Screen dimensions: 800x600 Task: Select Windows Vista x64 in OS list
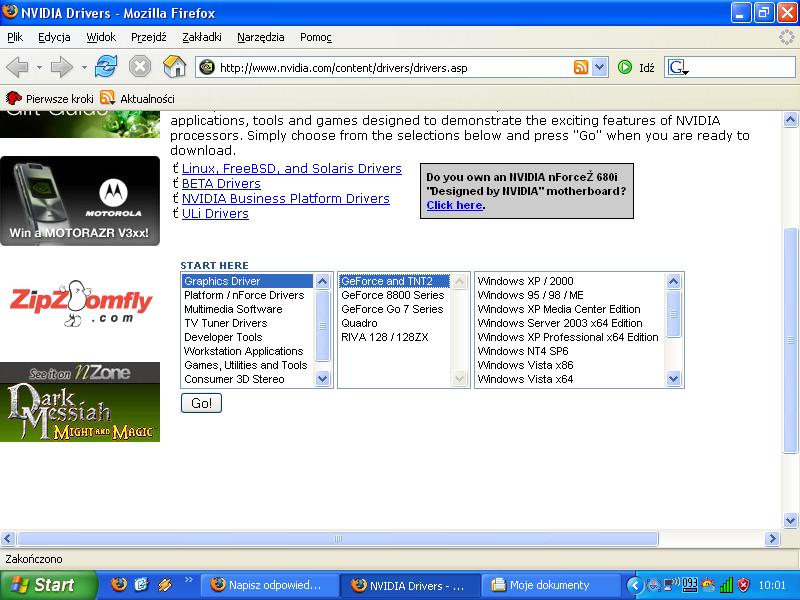[x=525, y=379]
